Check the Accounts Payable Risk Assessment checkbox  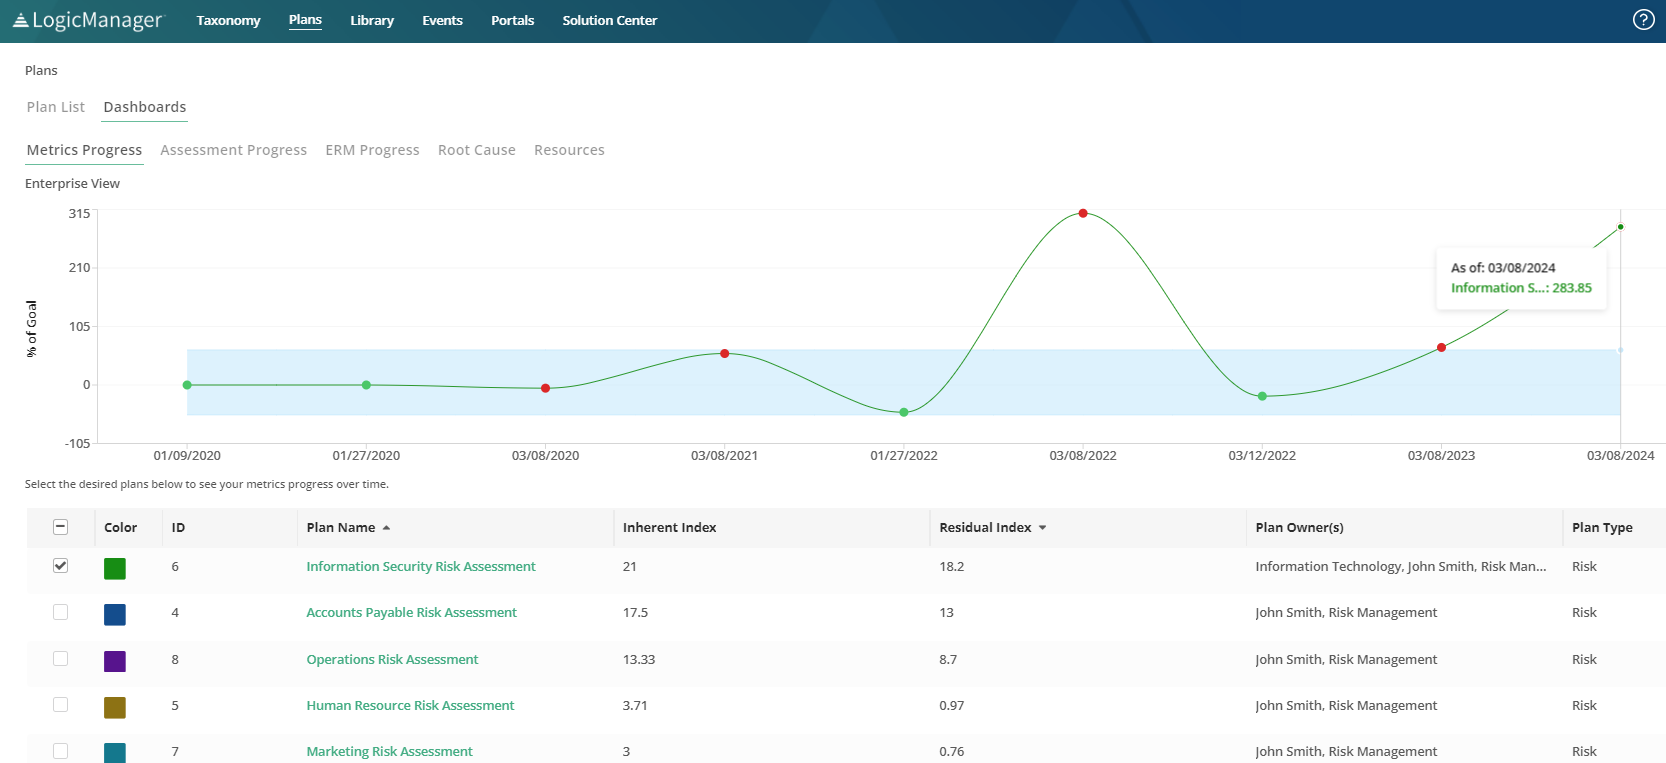coord(61,612)
